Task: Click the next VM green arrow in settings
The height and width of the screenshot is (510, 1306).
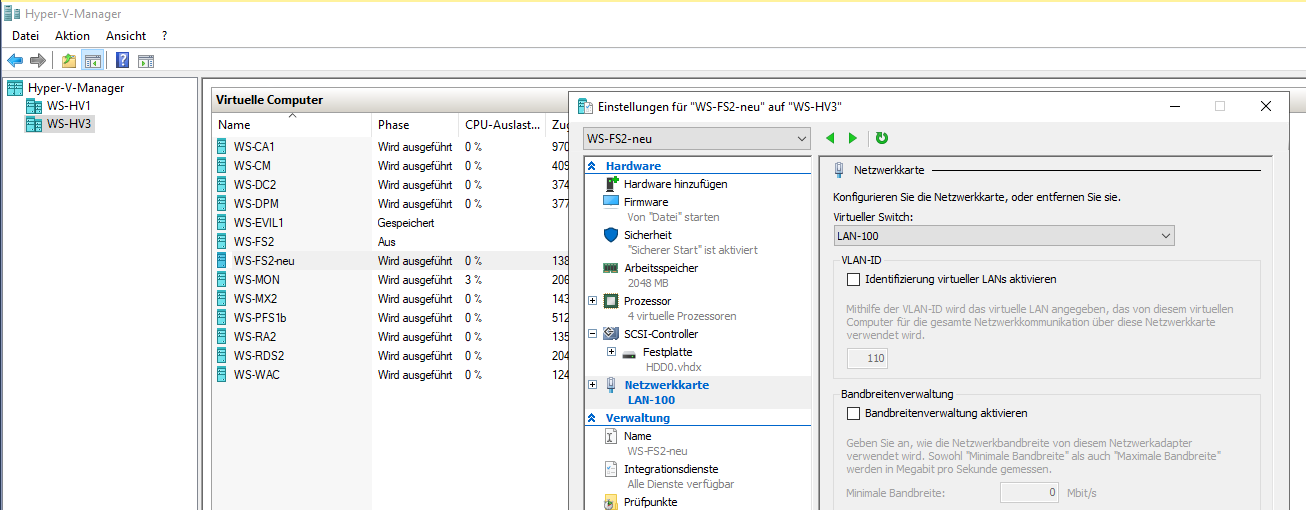Action: pos(853,138)
